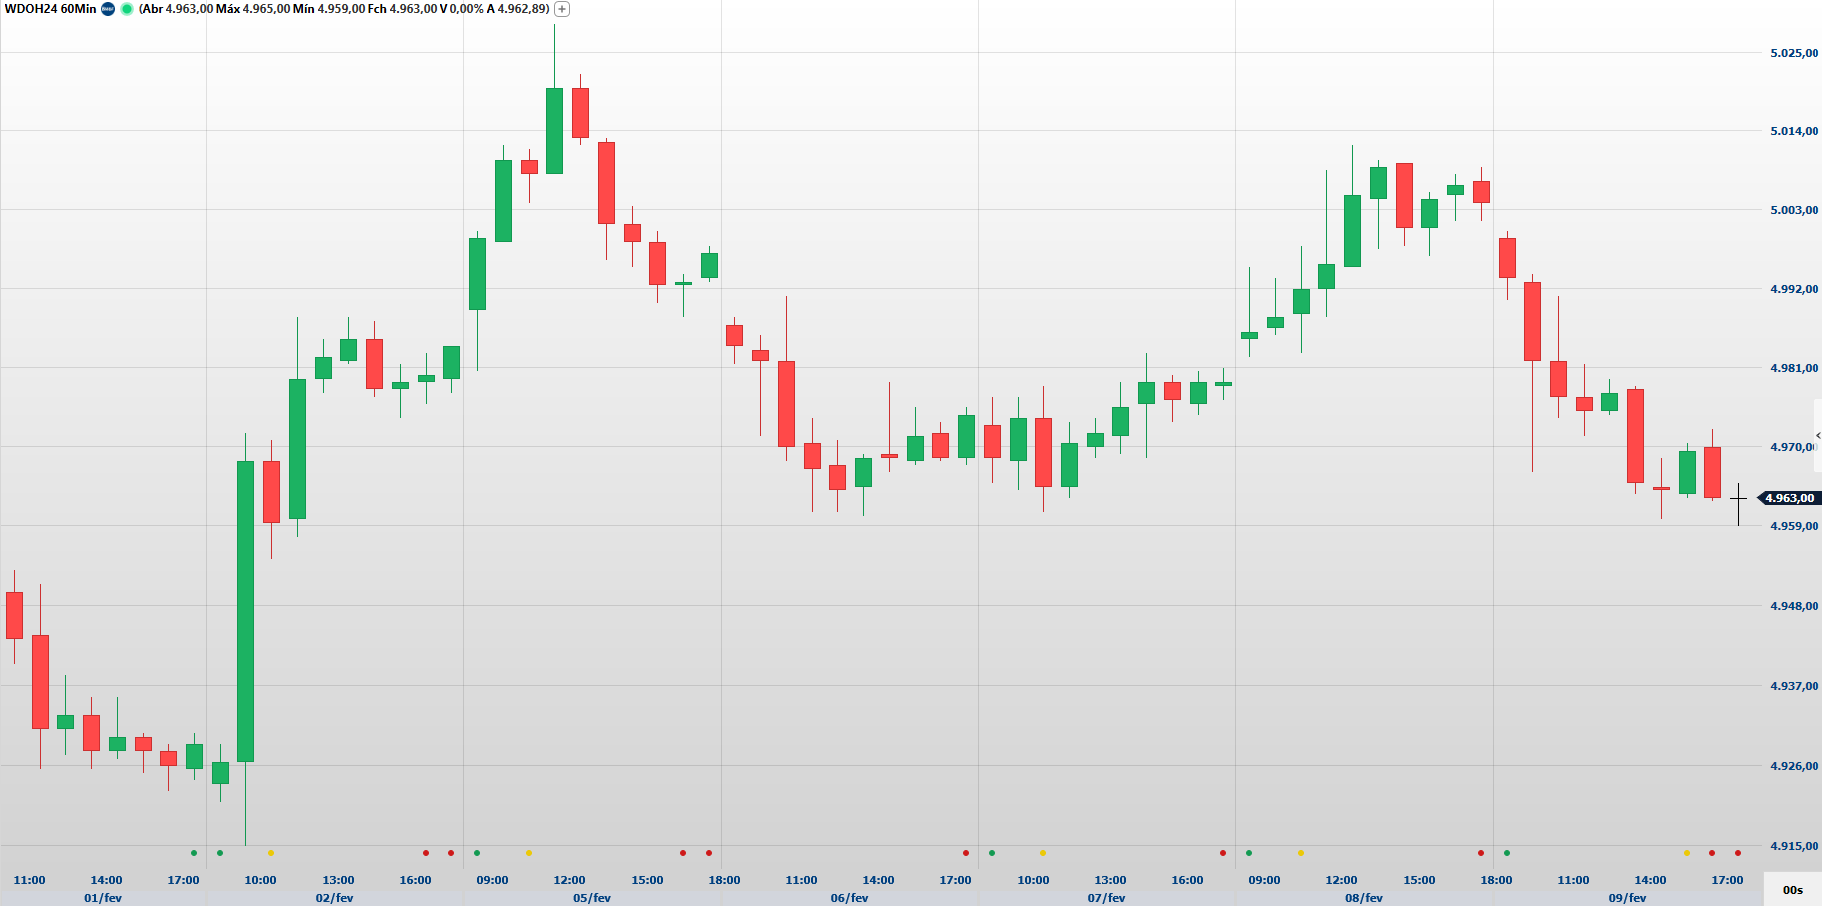Click the 4.963,00 current price tag
The width and height of the screenshot is (1822, 906).
1789,498
